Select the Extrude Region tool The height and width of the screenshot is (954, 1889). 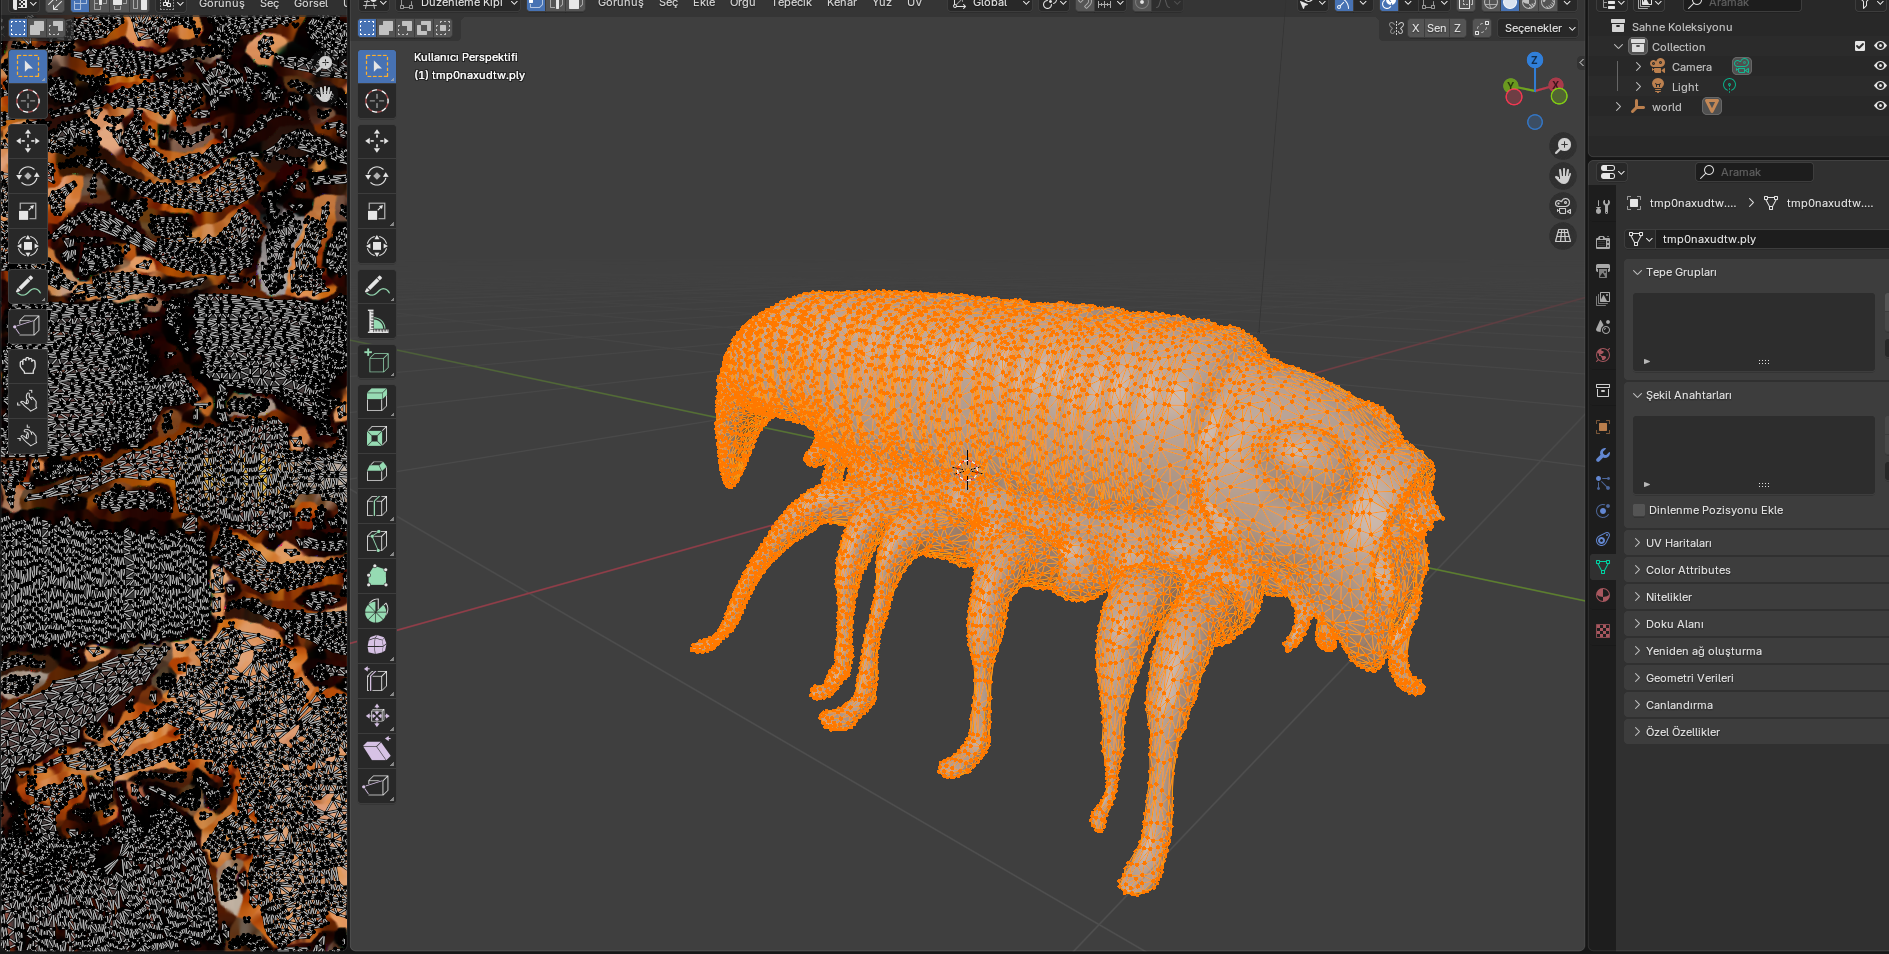(x=377, y=401)
